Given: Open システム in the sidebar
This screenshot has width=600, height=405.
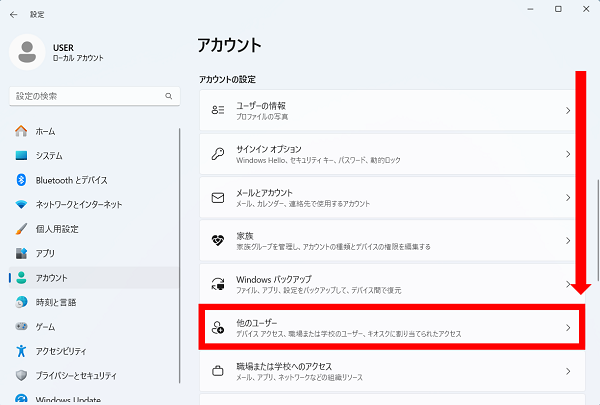Looking at the screenshot, I should point(94,155).
